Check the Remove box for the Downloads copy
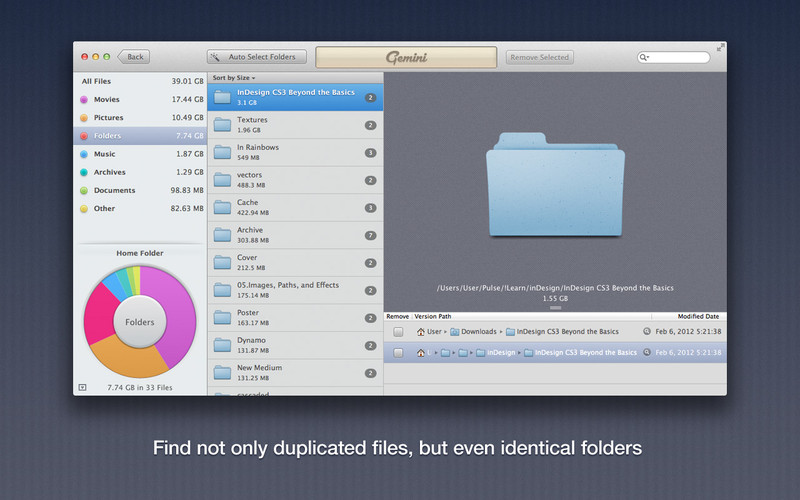 point(398,331)
